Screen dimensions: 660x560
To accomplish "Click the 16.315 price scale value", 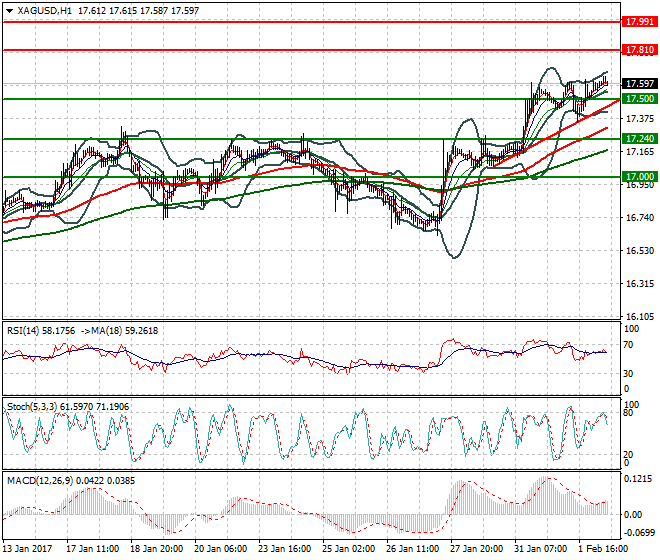I will click(x=640, y=284).
